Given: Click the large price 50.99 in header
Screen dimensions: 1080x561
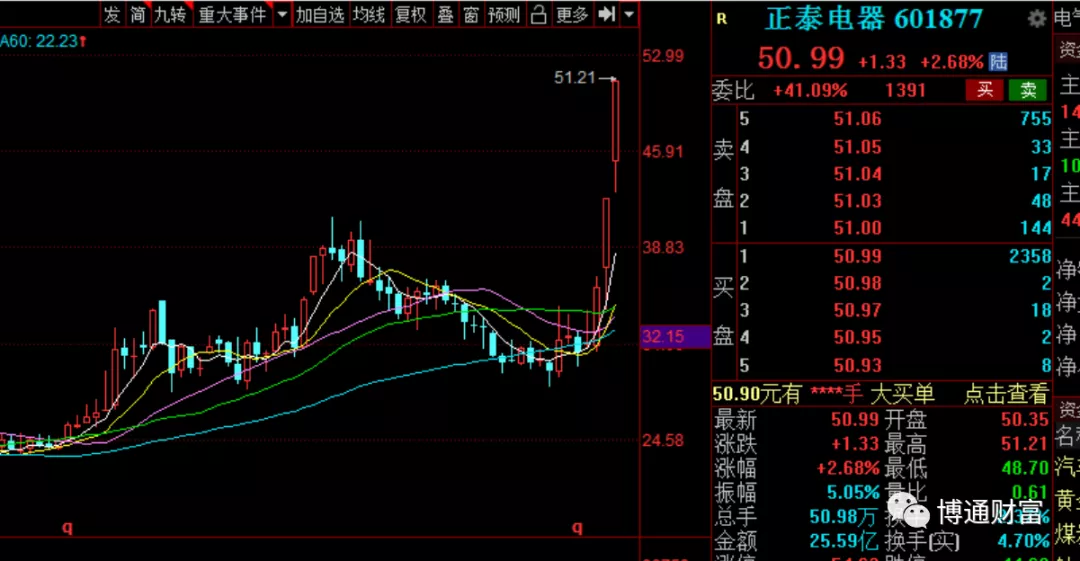Looking at the screenshot, I should pos(800,59).
